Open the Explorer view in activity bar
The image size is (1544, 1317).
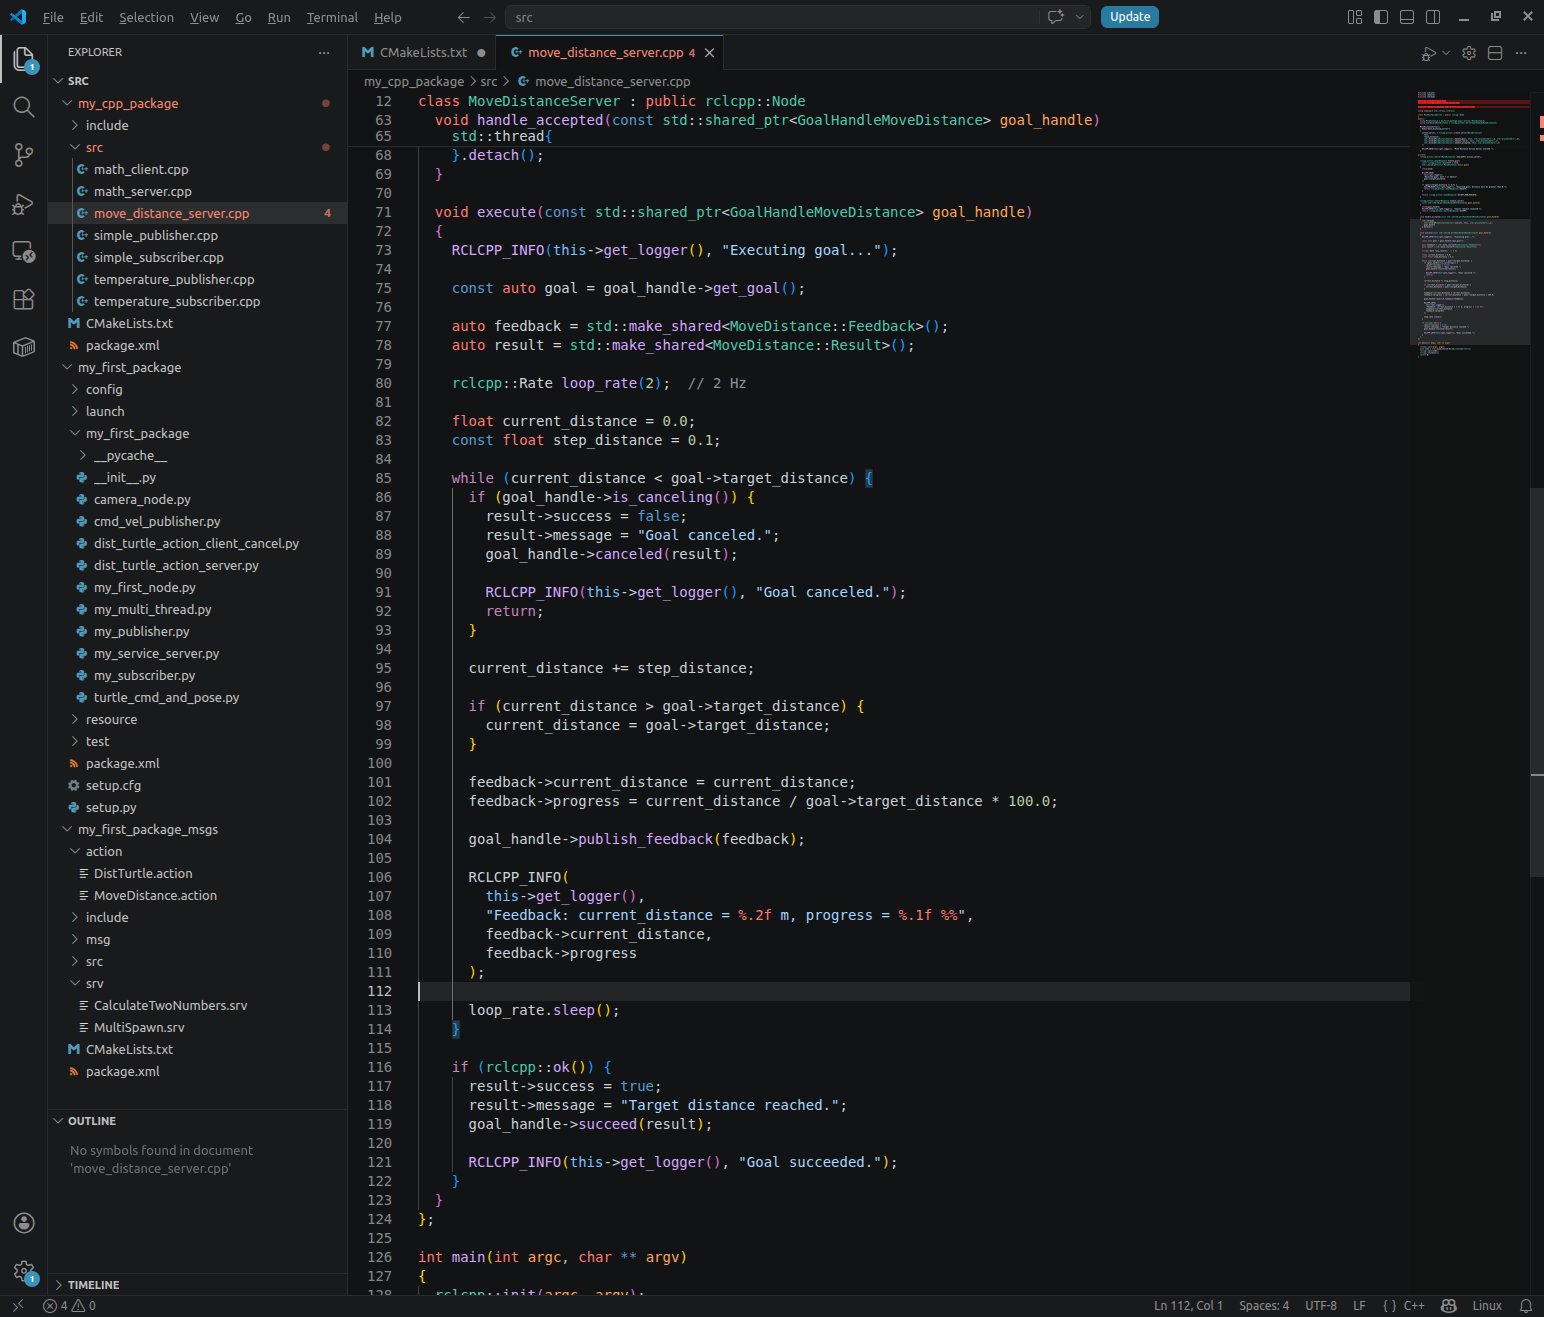click(24, 59)
